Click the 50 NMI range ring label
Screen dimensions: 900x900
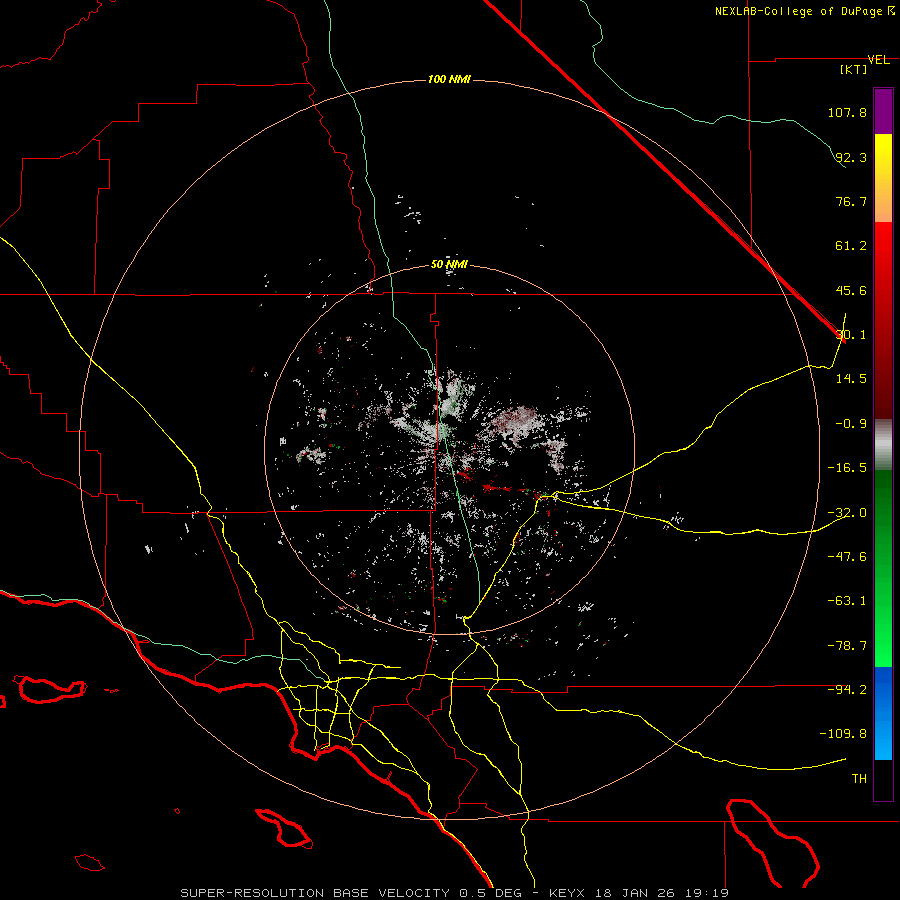click(x=449, y=265)
